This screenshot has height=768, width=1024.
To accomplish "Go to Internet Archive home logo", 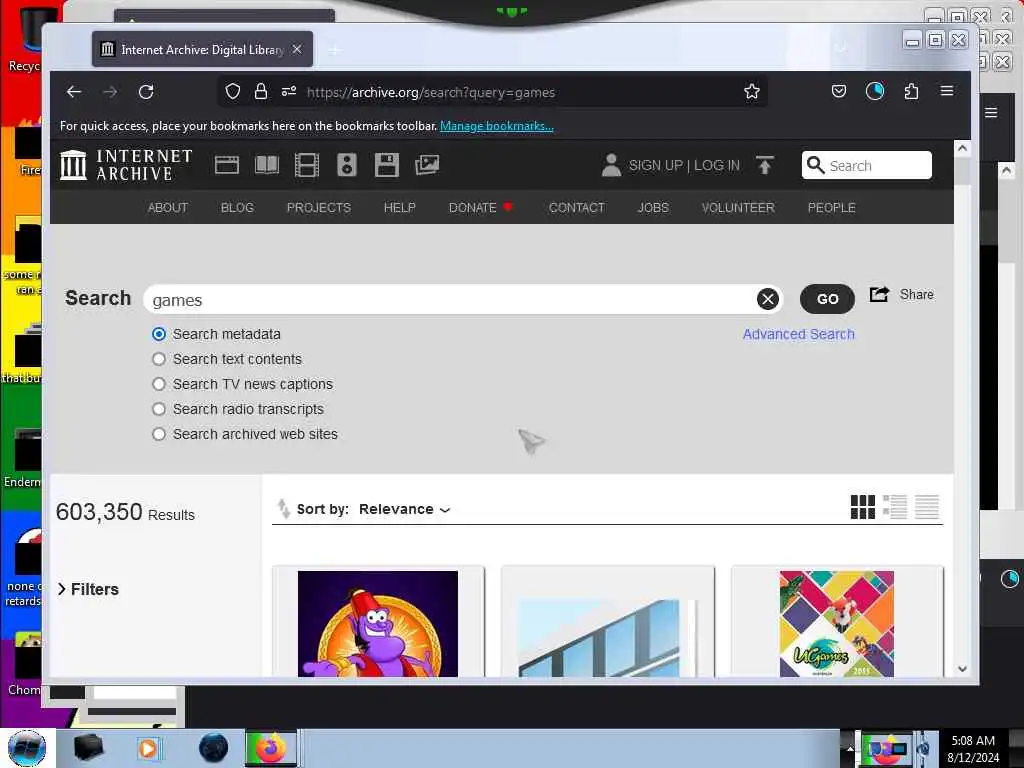I will tap(126, 165).
